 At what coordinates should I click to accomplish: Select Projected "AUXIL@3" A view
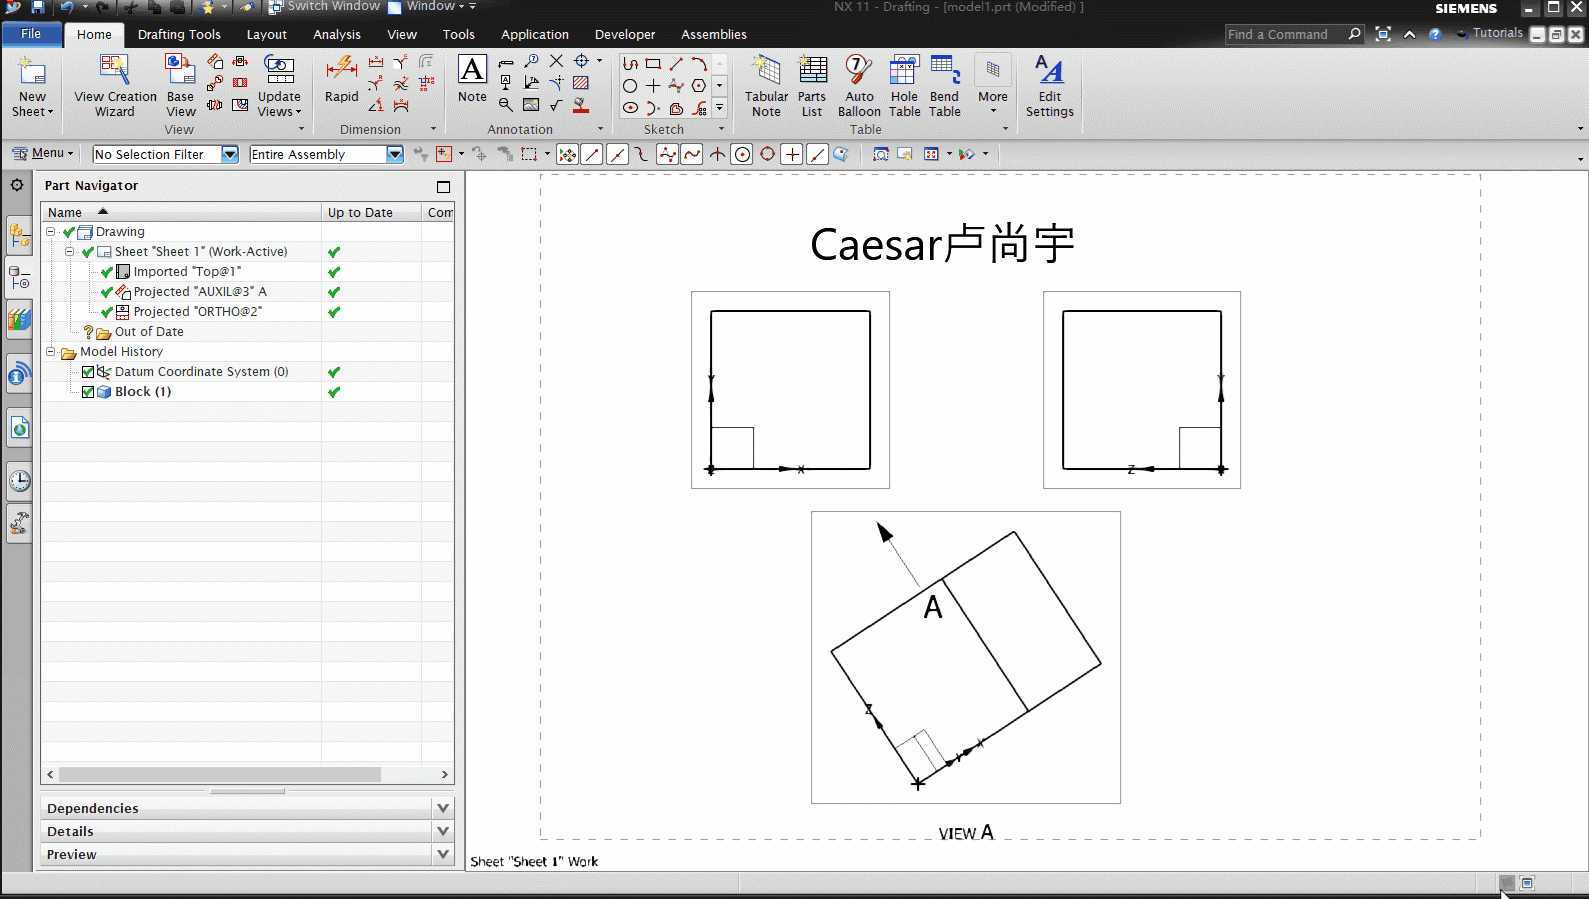coord(200,292)
